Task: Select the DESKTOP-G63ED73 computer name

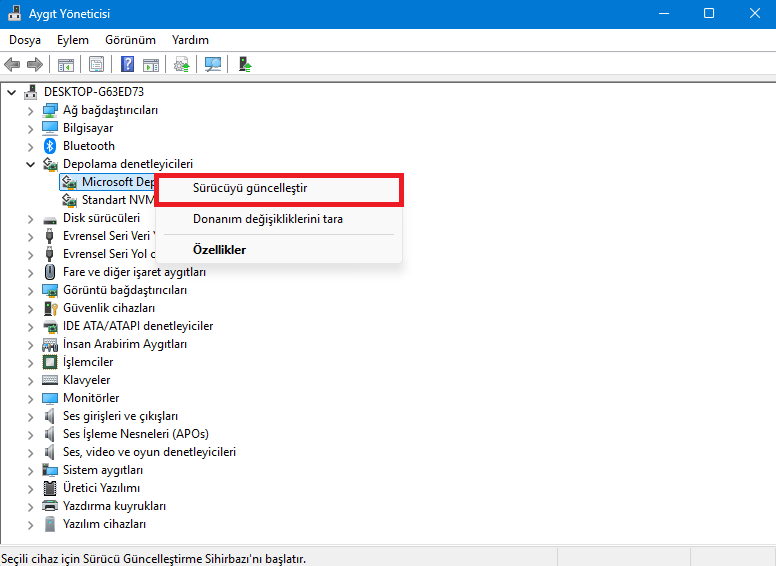Action: (x=94, y=92)
